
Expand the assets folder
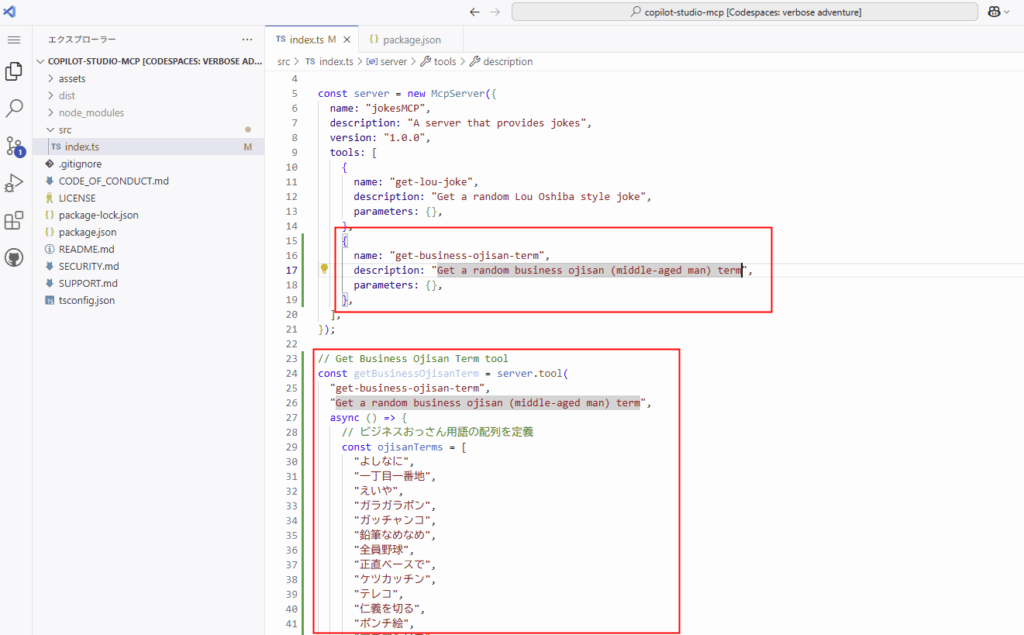click(x=149, y=78)
